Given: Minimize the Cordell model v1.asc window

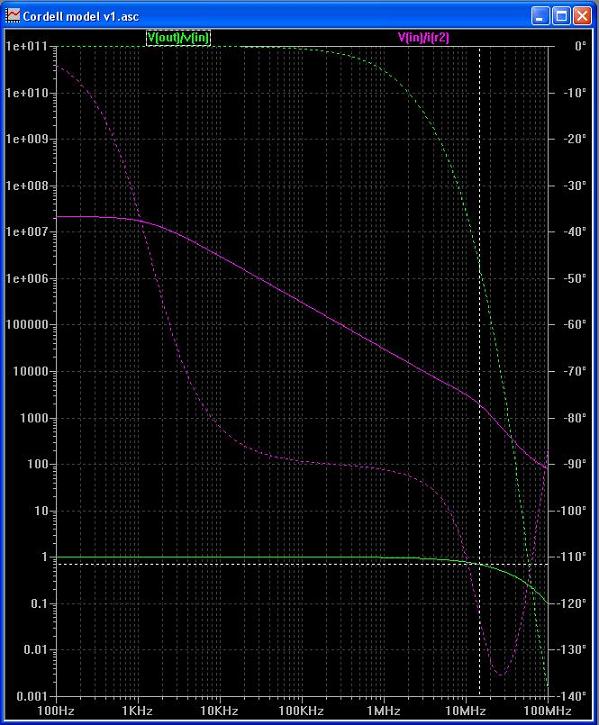Looking at the screenshot, I should pyautogui.click(x=540, y=16).
